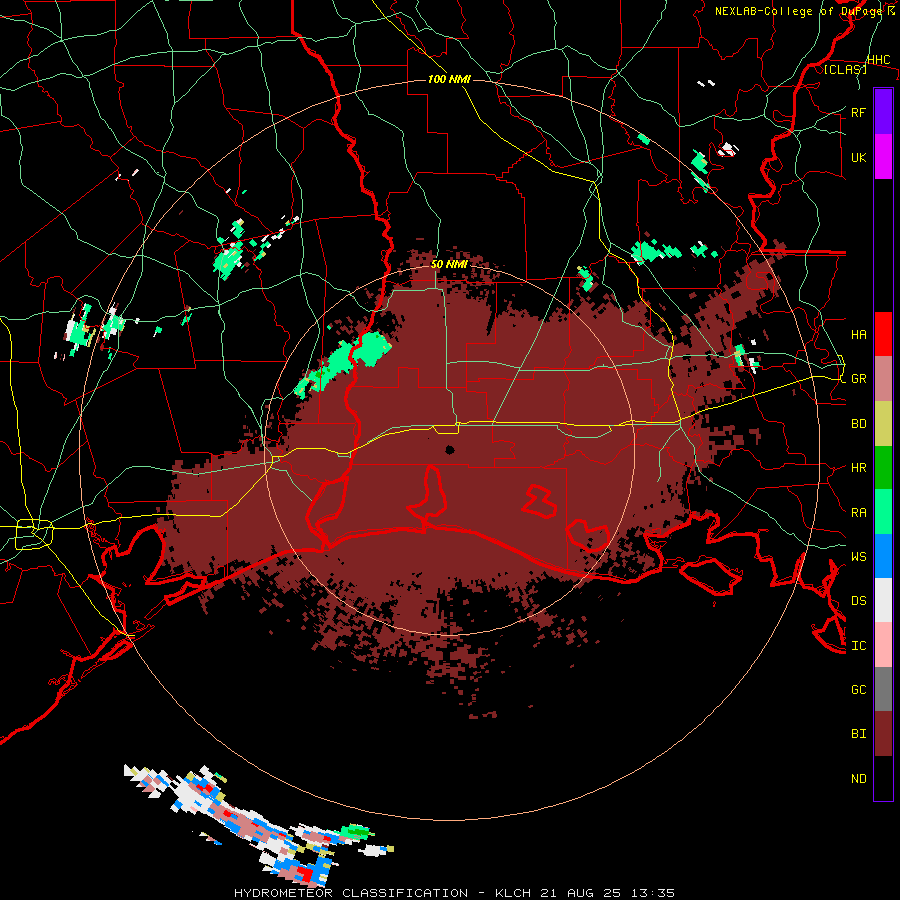Click the 'BI' legend label text

click(x=859, y=734)
